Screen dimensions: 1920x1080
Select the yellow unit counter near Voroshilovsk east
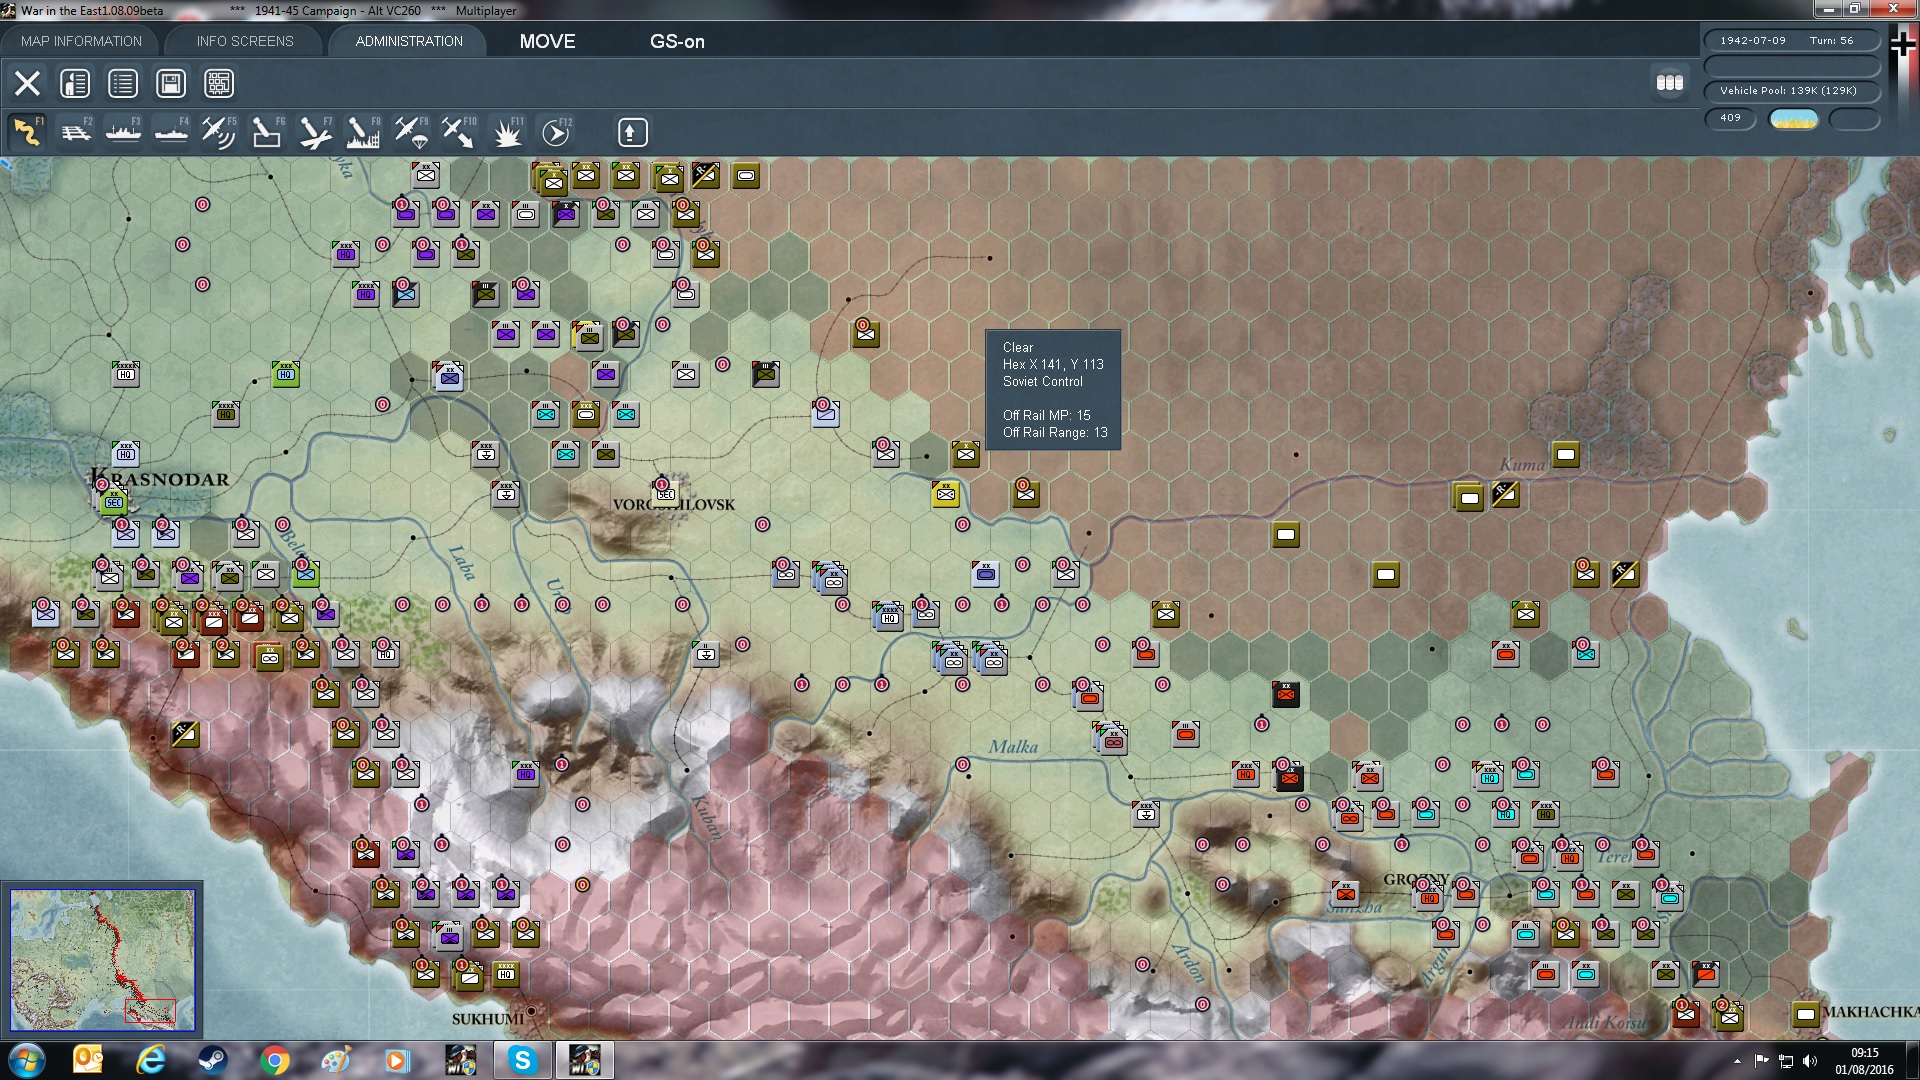pyautogui.click(x=945, y=493)
